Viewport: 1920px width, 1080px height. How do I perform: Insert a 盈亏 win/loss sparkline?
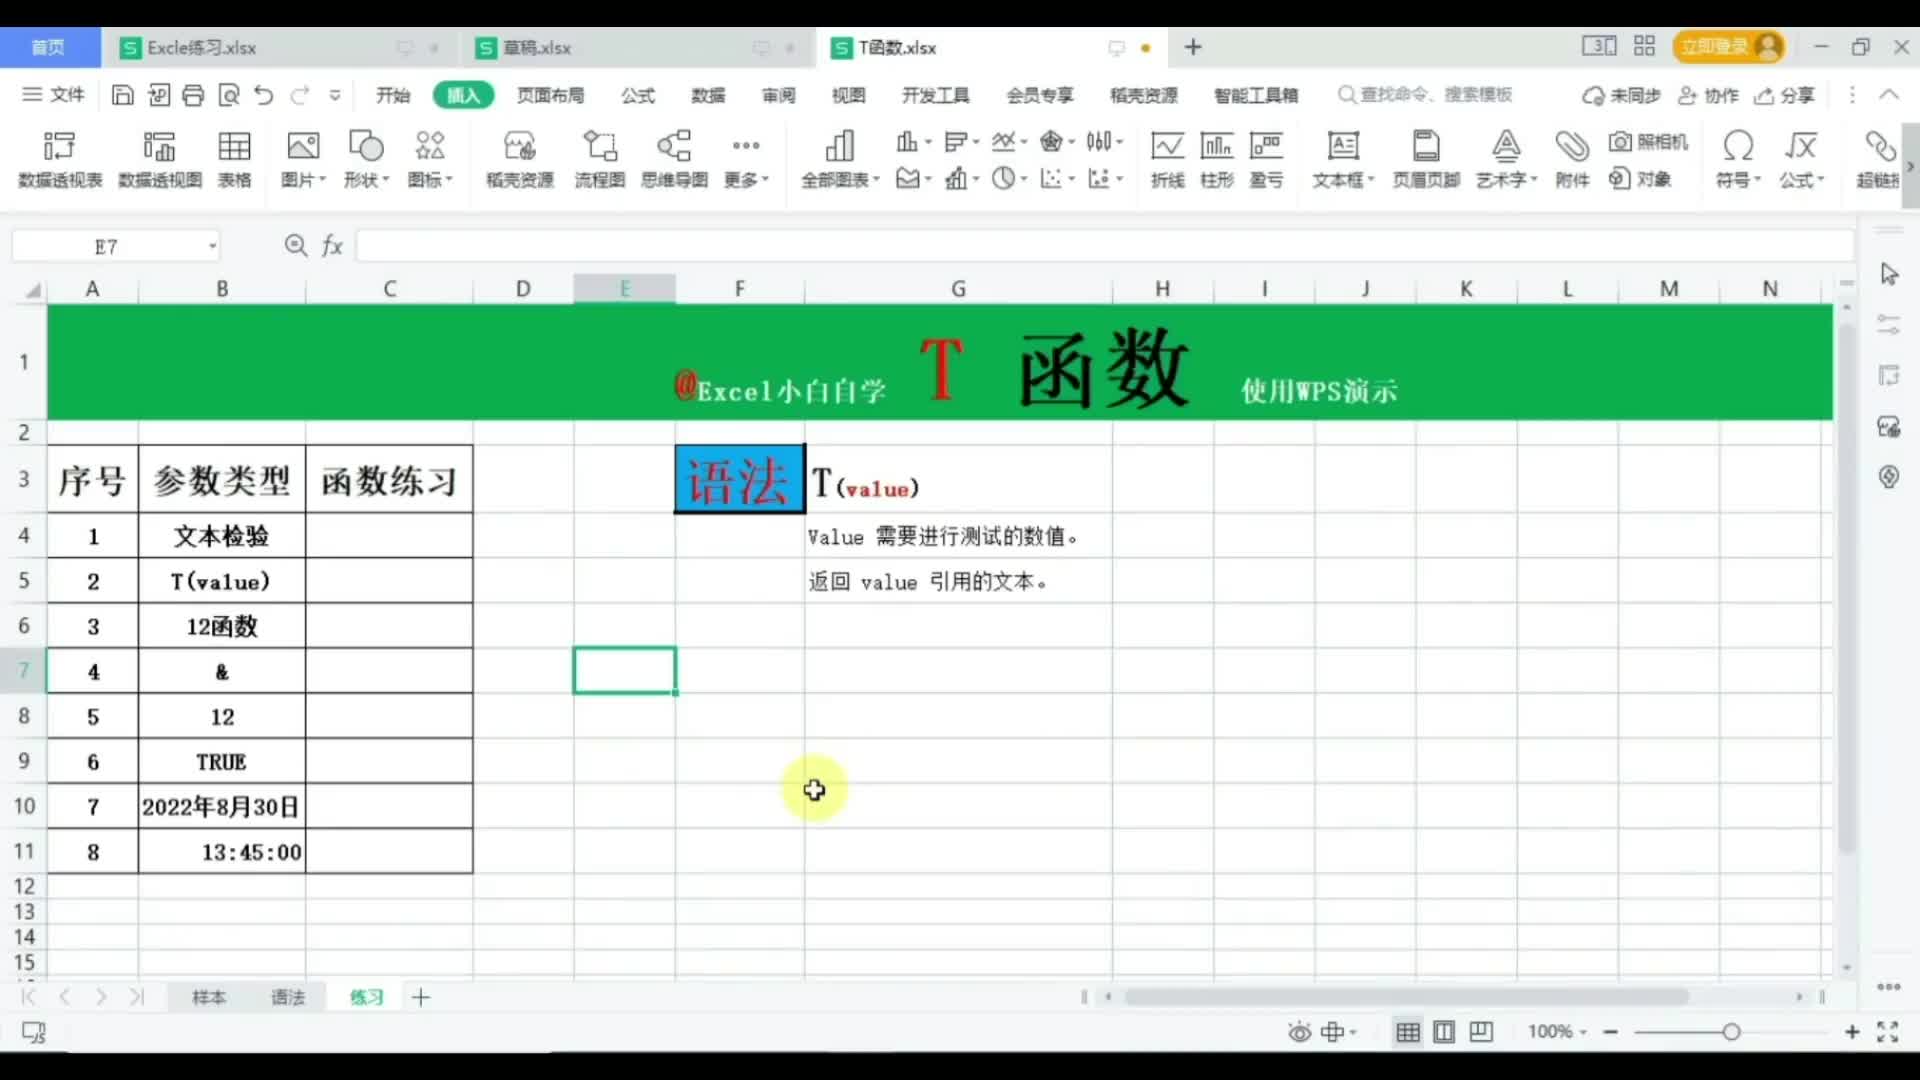pyautogui.click(x=1266, y=158)
